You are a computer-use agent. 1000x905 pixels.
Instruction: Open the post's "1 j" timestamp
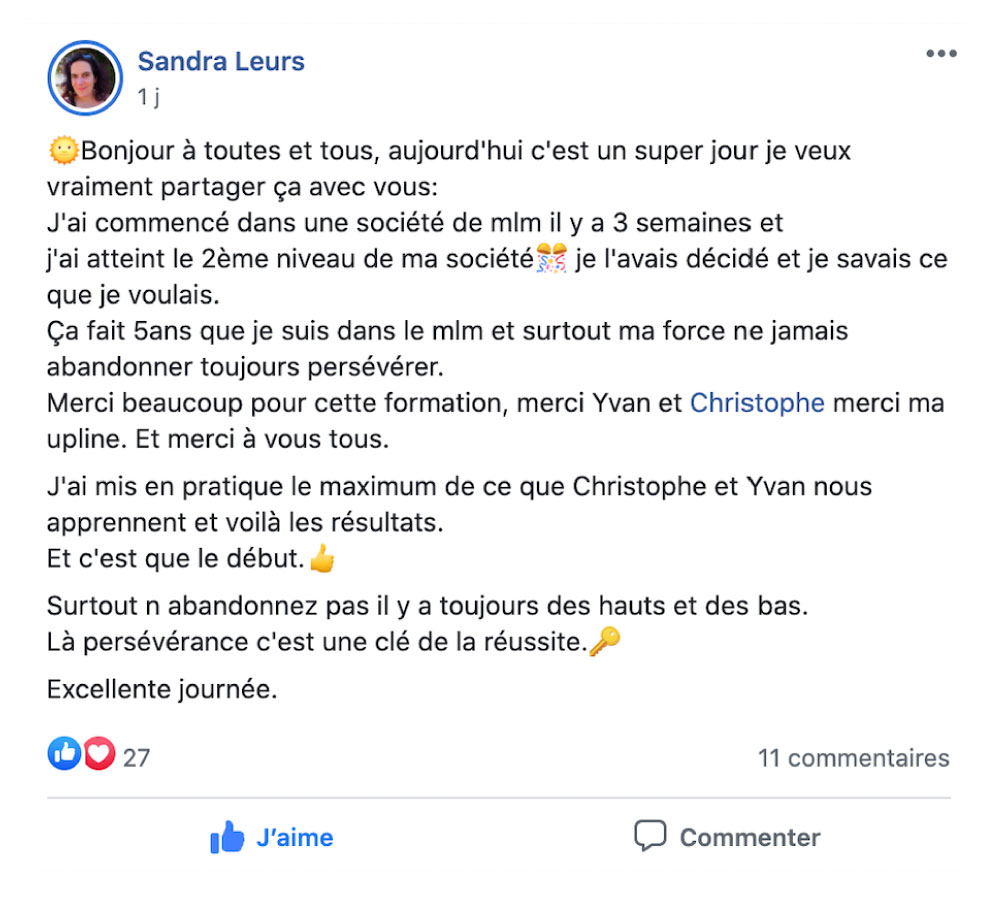[149, 97]
